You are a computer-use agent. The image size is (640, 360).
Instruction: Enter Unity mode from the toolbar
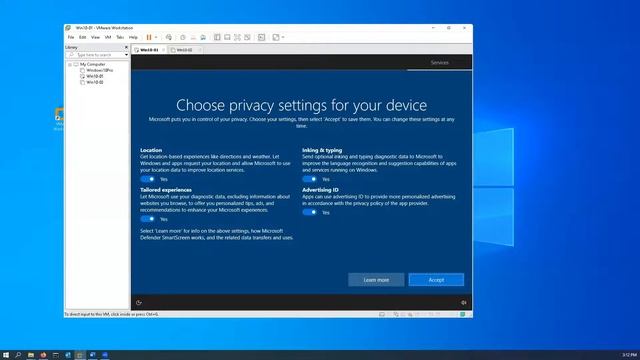pyautogui.click(x=247, y=37)
